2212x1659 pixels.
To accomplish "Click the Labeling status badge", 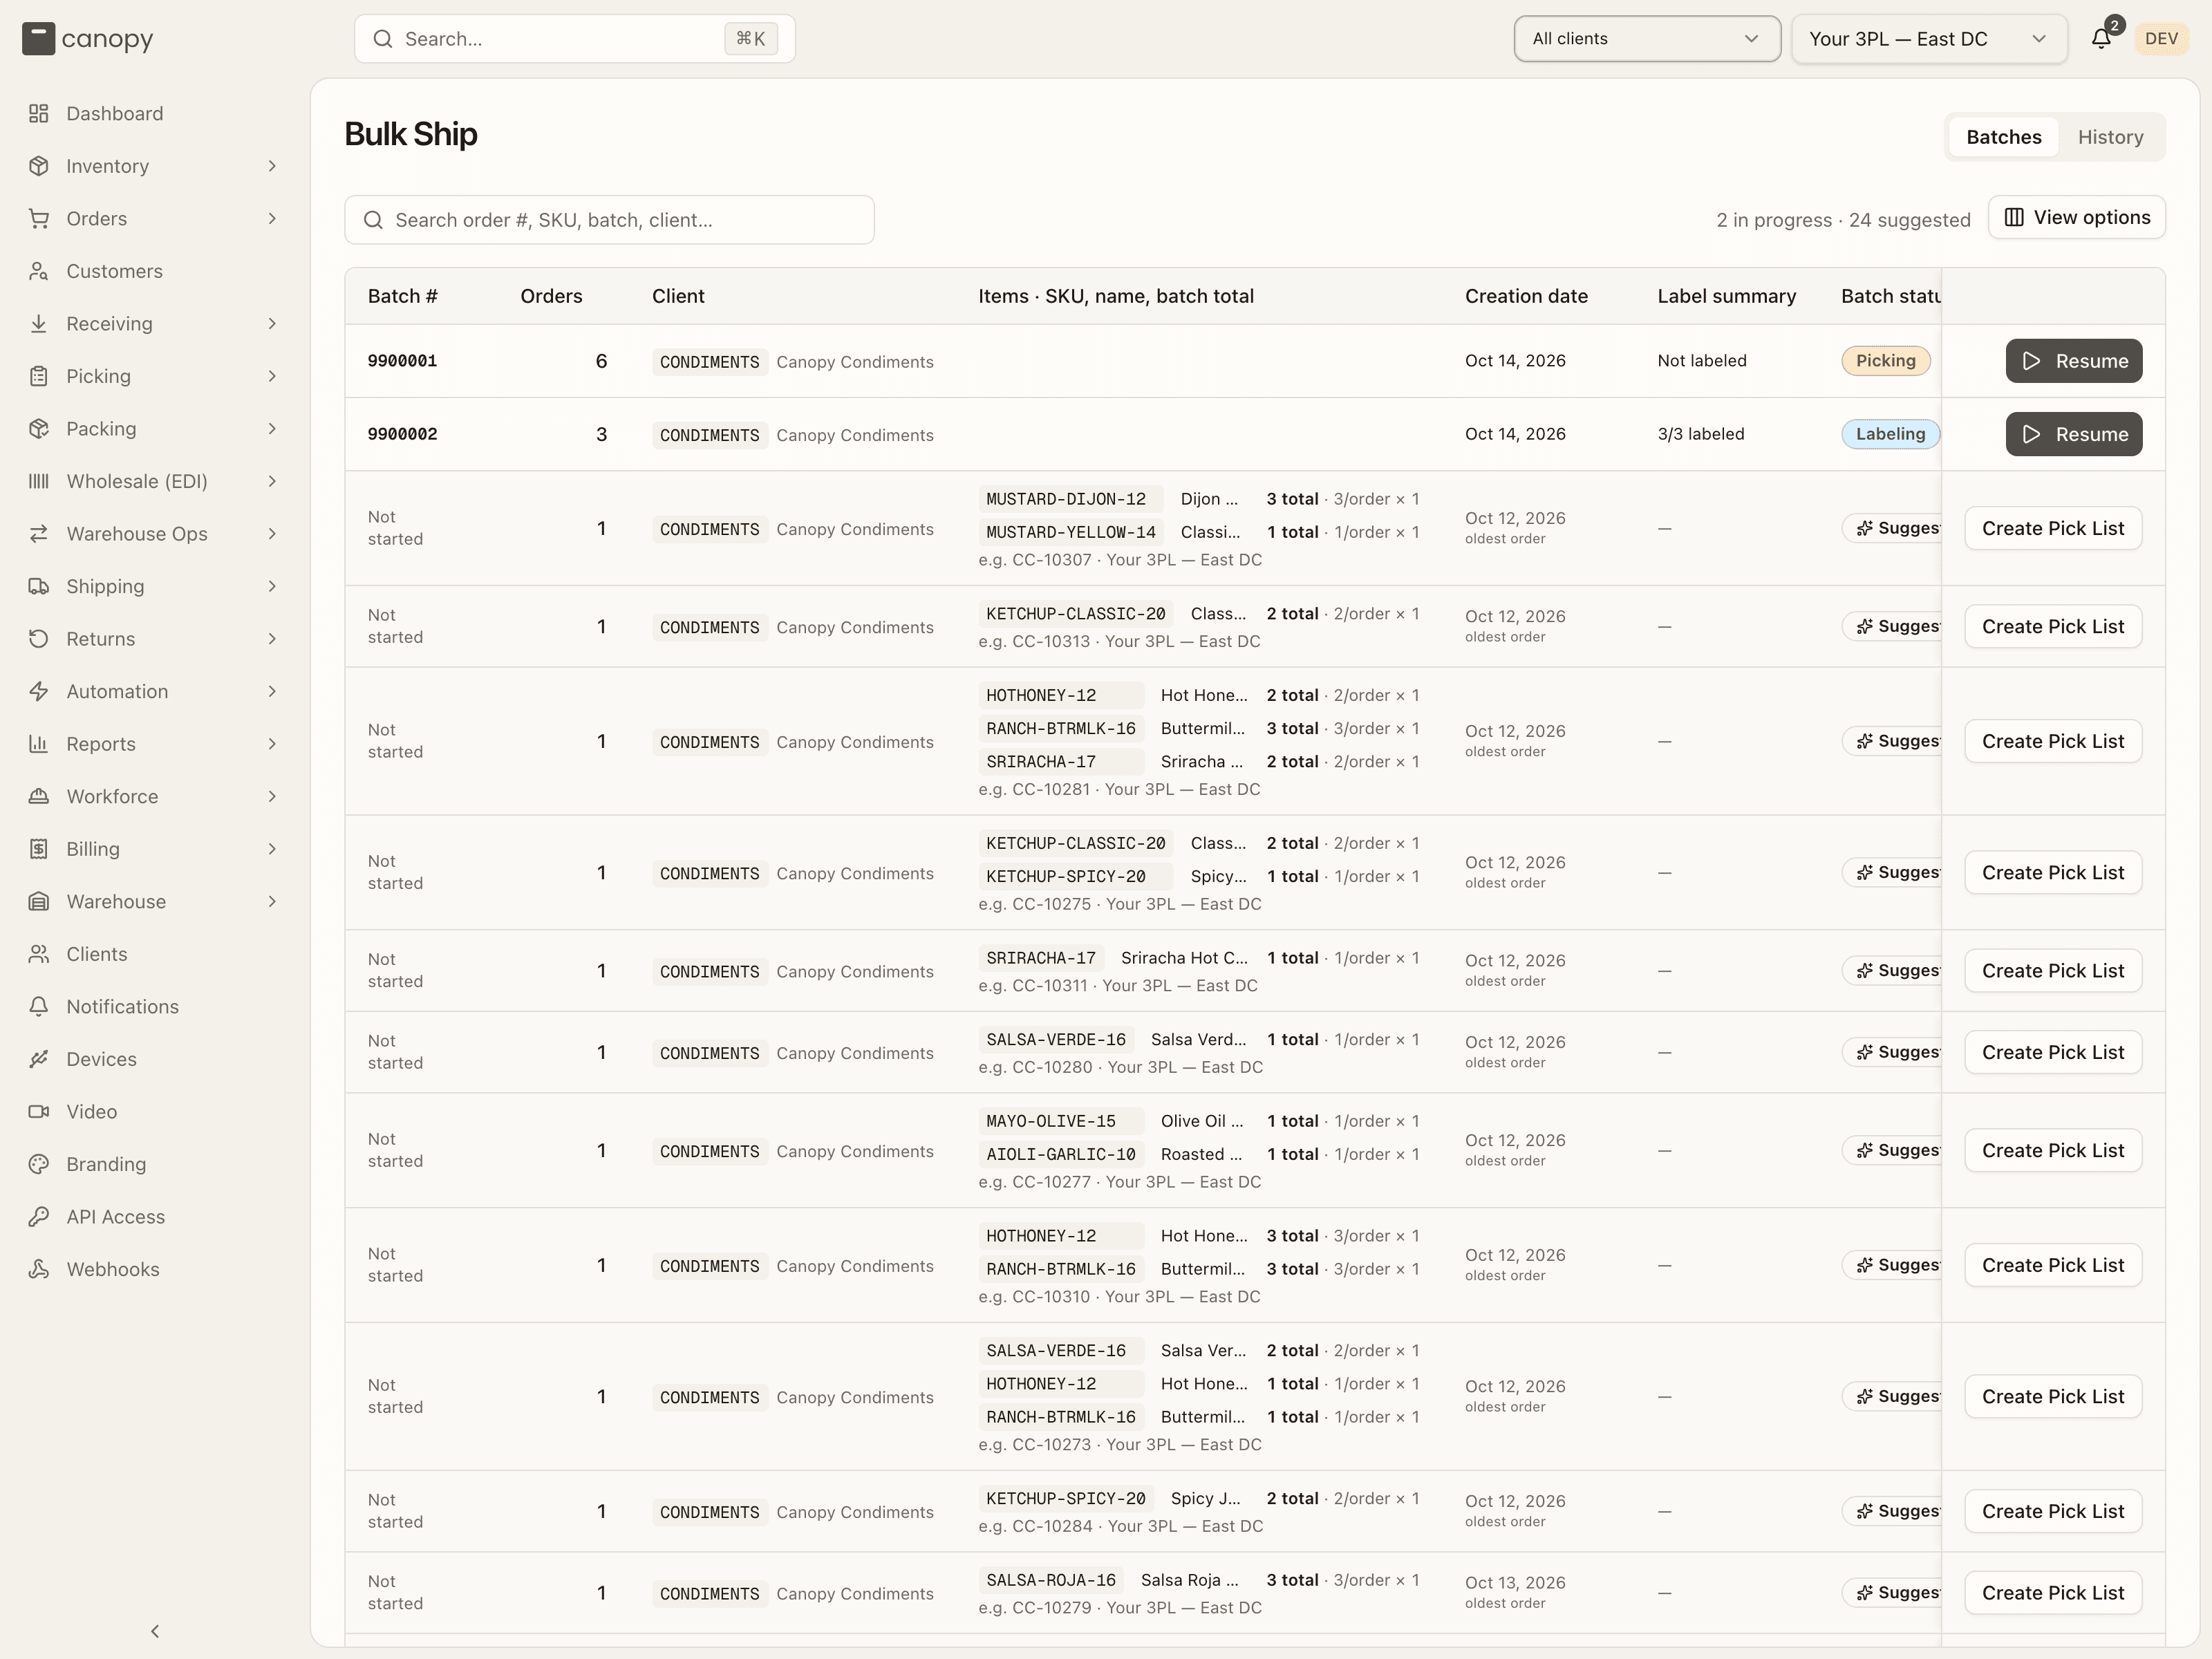I will pyautogui.click(x=1890, y=434).
